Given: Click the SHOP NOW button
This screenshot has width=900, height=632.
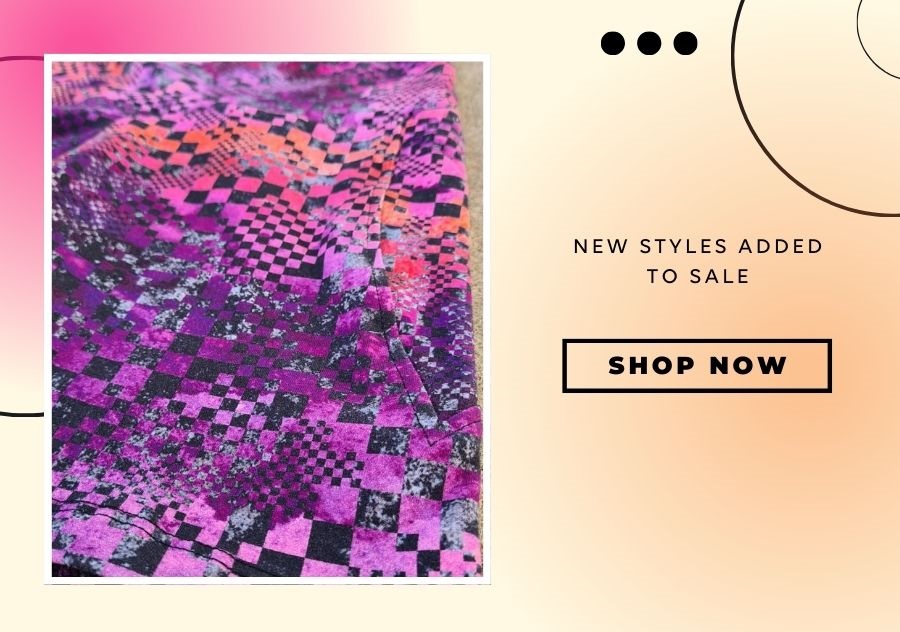Looking at the screenshot, I should tap(697, 366).
